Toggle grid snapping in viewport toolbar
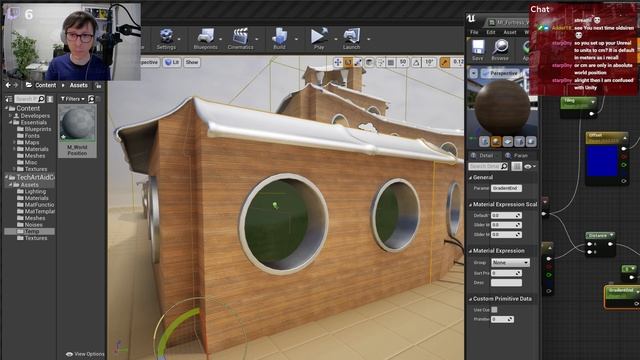Screen dimensions: 640x360 tap(391, 62)
